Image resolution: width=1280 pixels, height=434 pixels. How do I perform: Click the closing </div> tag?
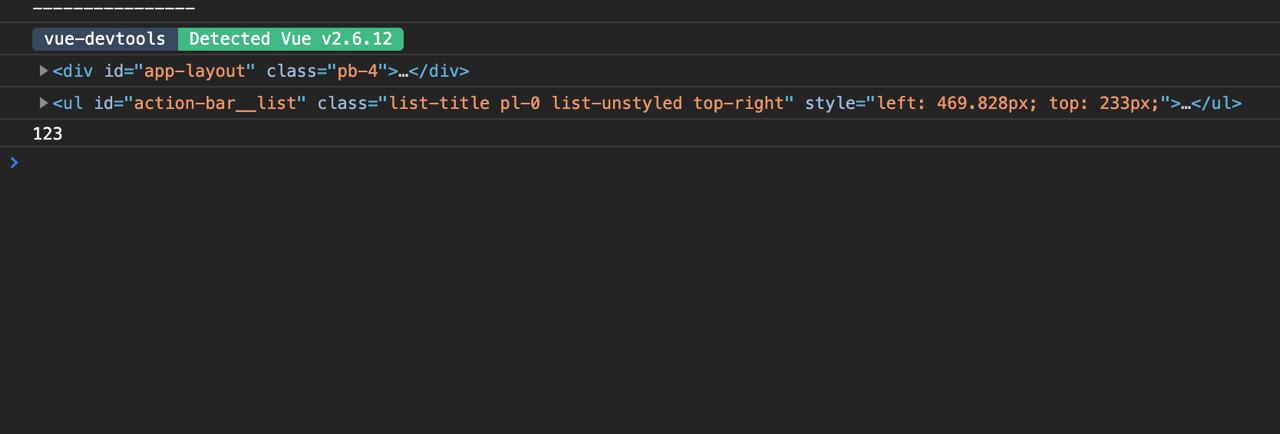[x=439, y=71]
